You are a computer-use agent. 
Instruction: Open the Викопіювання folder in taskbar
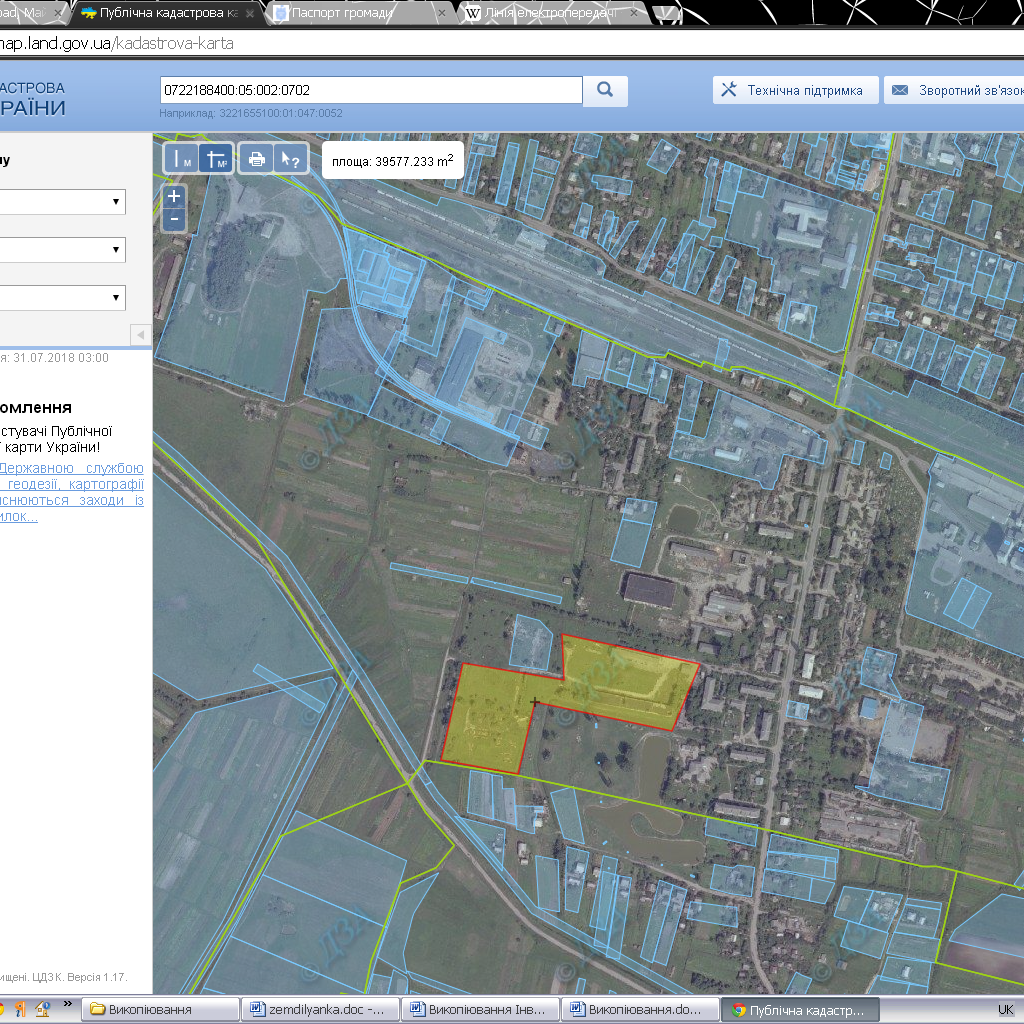pos(158,1009)
